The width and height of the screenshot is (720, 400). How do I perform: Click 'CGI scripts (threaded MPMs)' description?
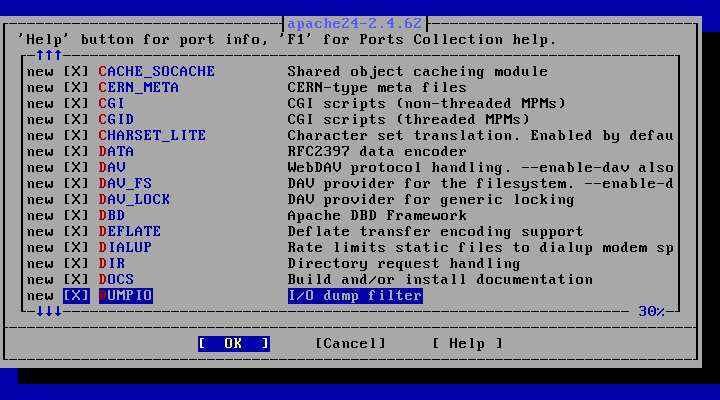pos(409,119)
